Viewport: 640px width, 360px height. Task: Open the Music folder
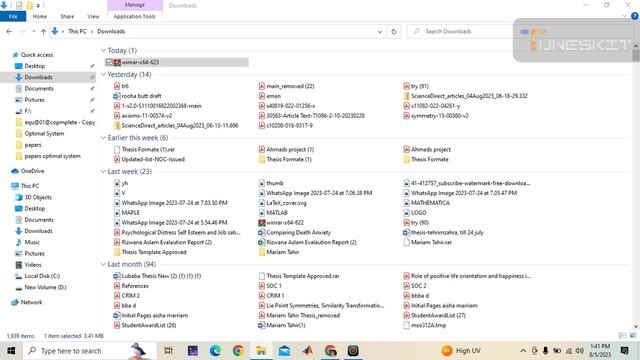pos(32,242)
